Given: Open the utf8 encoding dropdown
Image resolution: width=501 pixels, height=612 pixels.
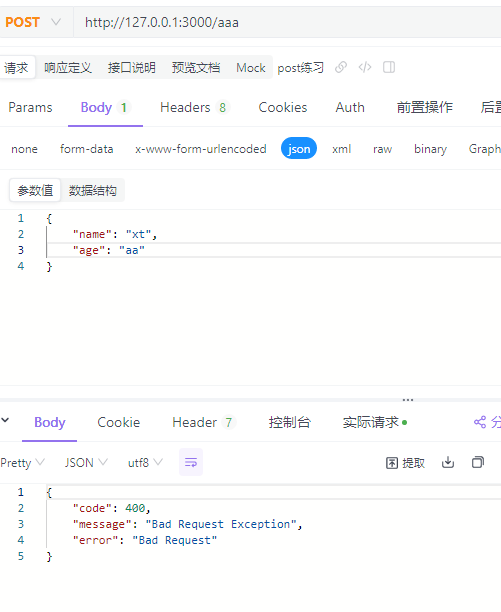Looking at the screenshot, I should pos(145,463).
